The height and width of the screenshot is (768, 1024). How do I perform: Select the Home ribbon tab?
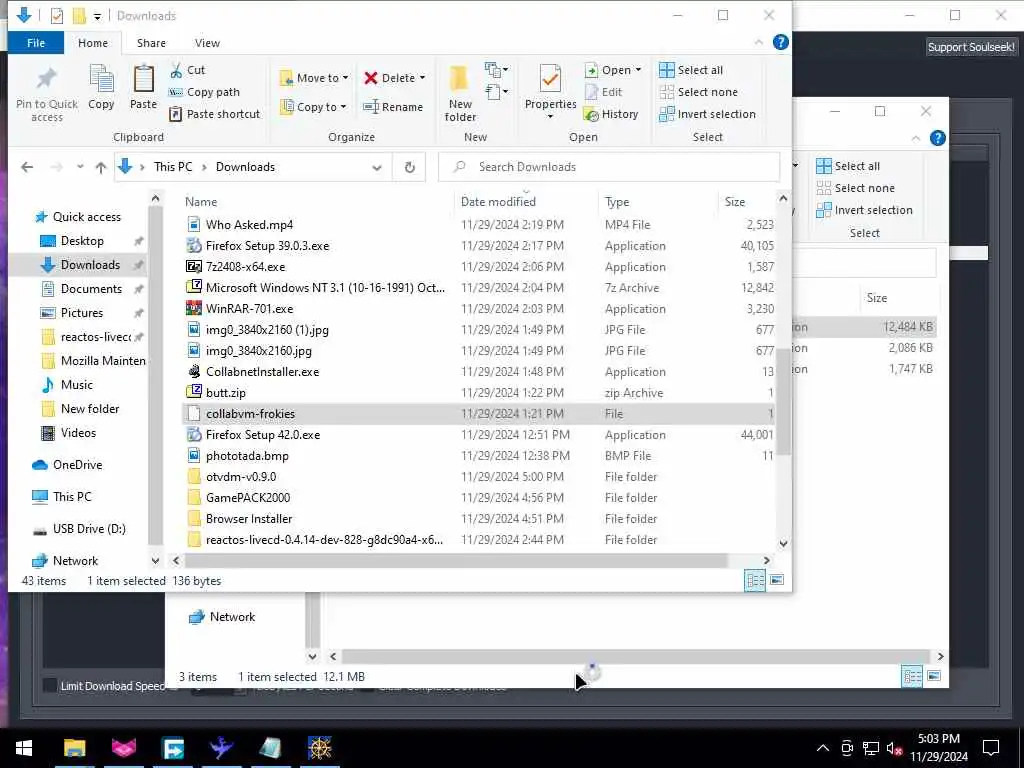(93, 43)
